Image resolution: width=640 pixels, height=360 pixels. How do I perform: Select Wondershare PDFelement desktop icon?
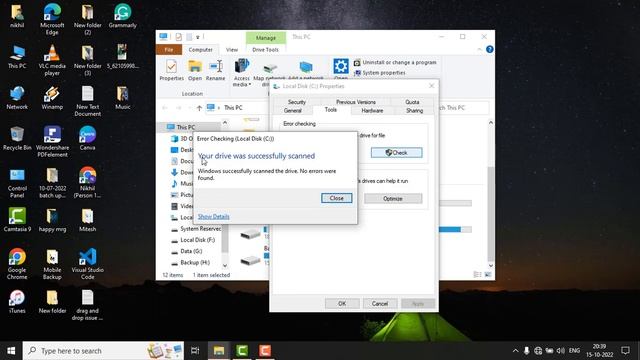pyautogui.click(x=52, y=141)
